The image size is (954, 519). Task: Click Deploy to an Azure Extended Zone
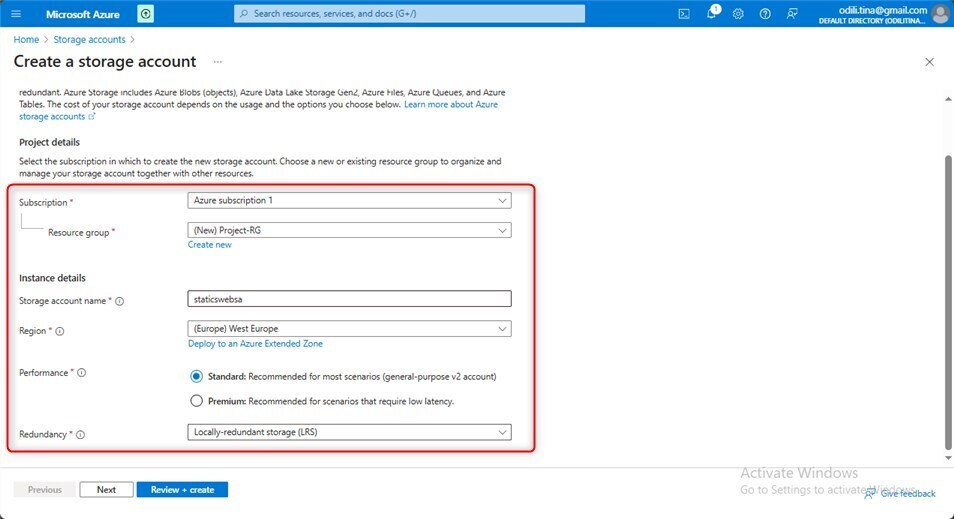pos(256,344)
